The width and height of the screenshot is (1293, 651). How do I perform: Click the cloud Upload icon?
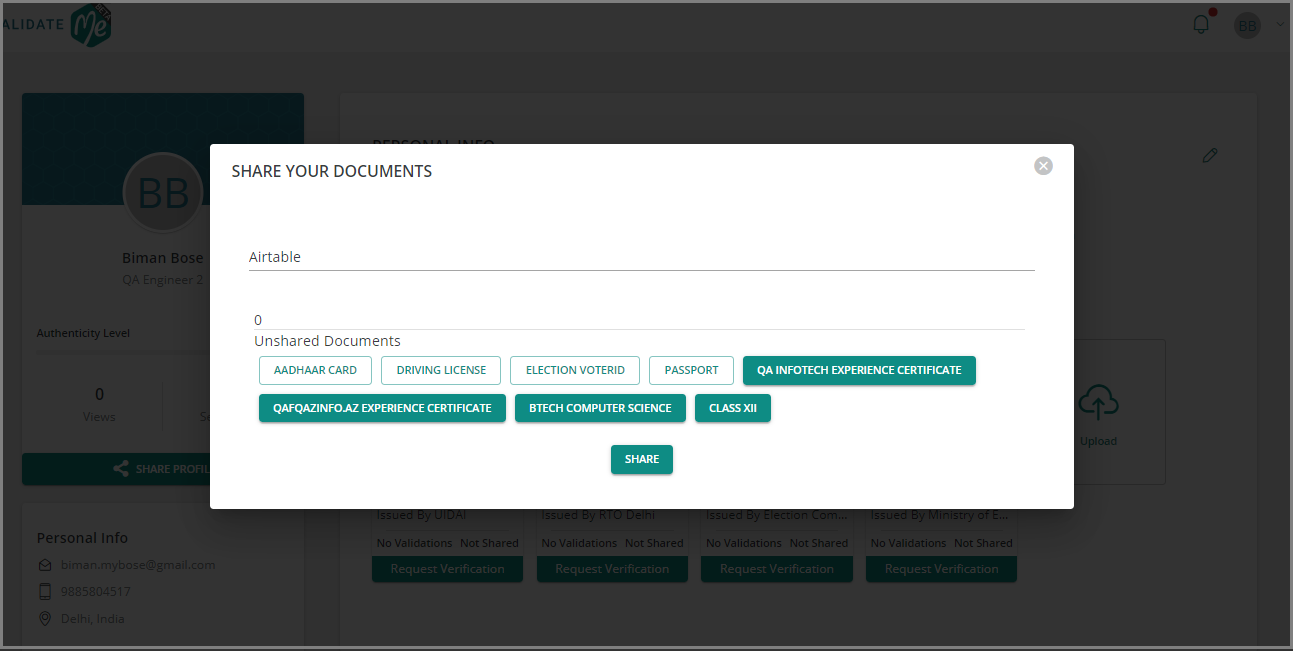coord(1098,404)
